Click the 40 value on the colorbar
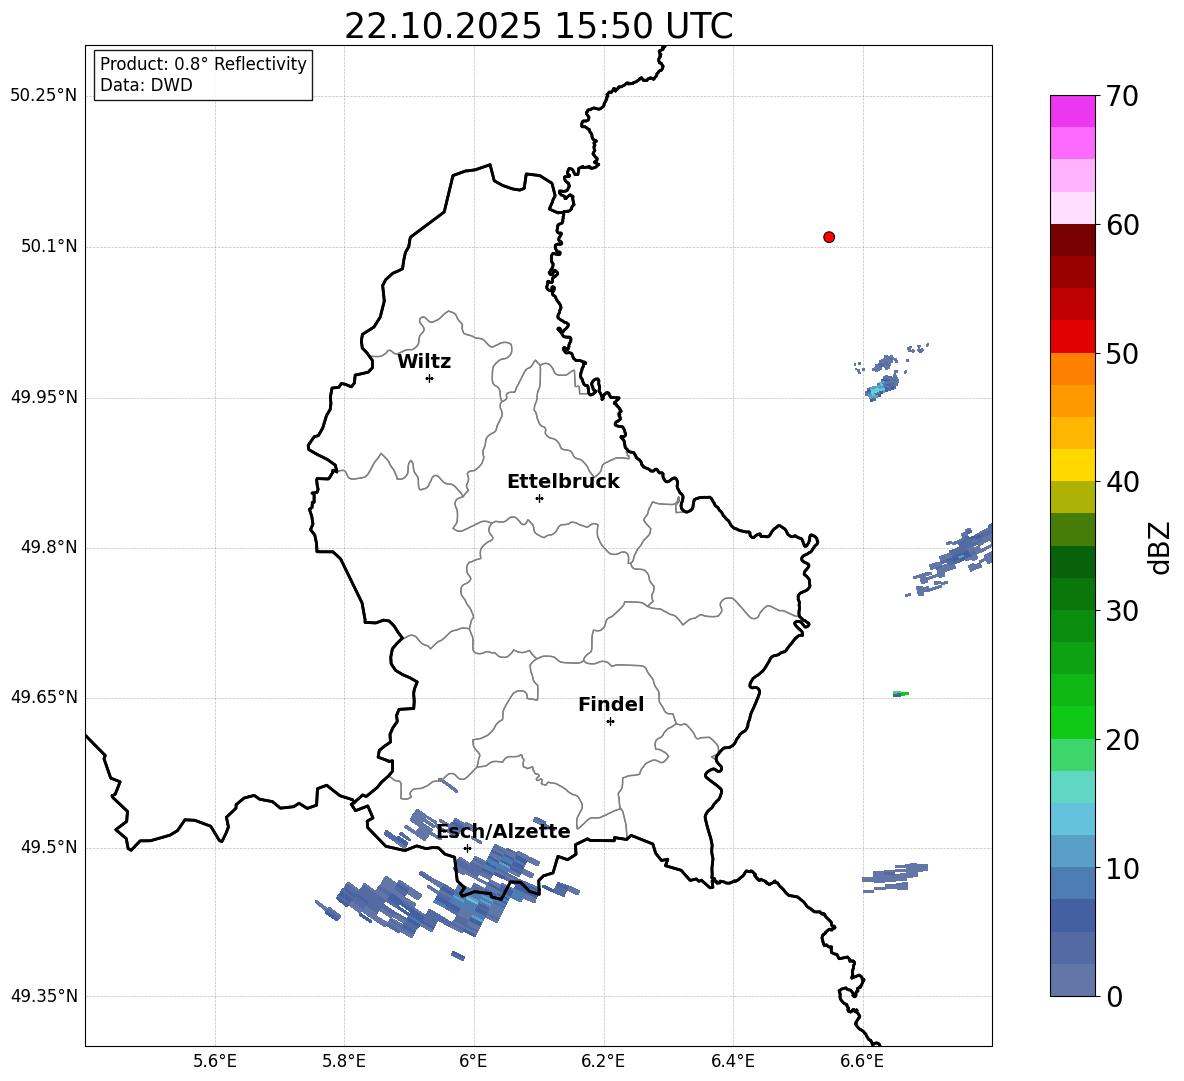1184x1081 pixels. [1122, 482]
